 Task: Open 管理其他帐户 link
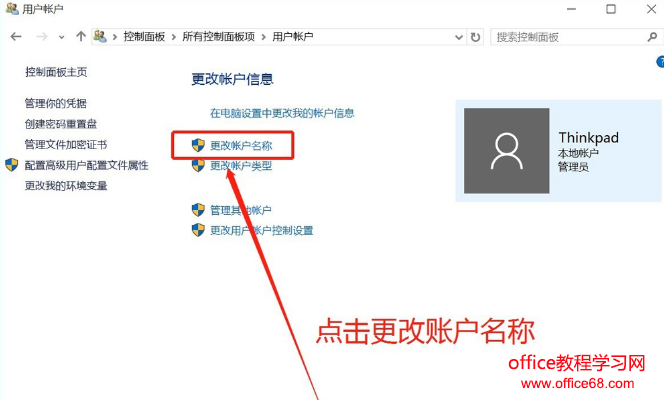coord(241,210)
